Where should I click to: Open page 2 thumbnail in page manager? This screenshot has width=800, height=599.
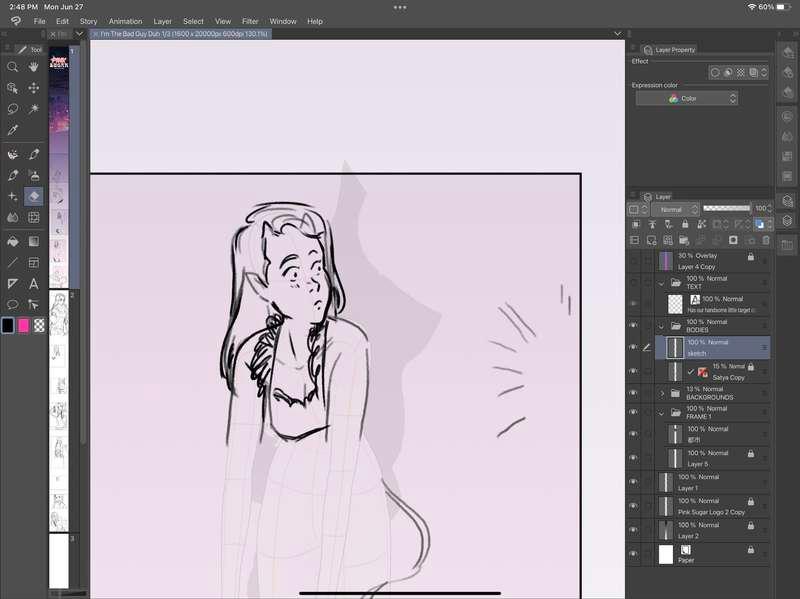coord(59,411)
